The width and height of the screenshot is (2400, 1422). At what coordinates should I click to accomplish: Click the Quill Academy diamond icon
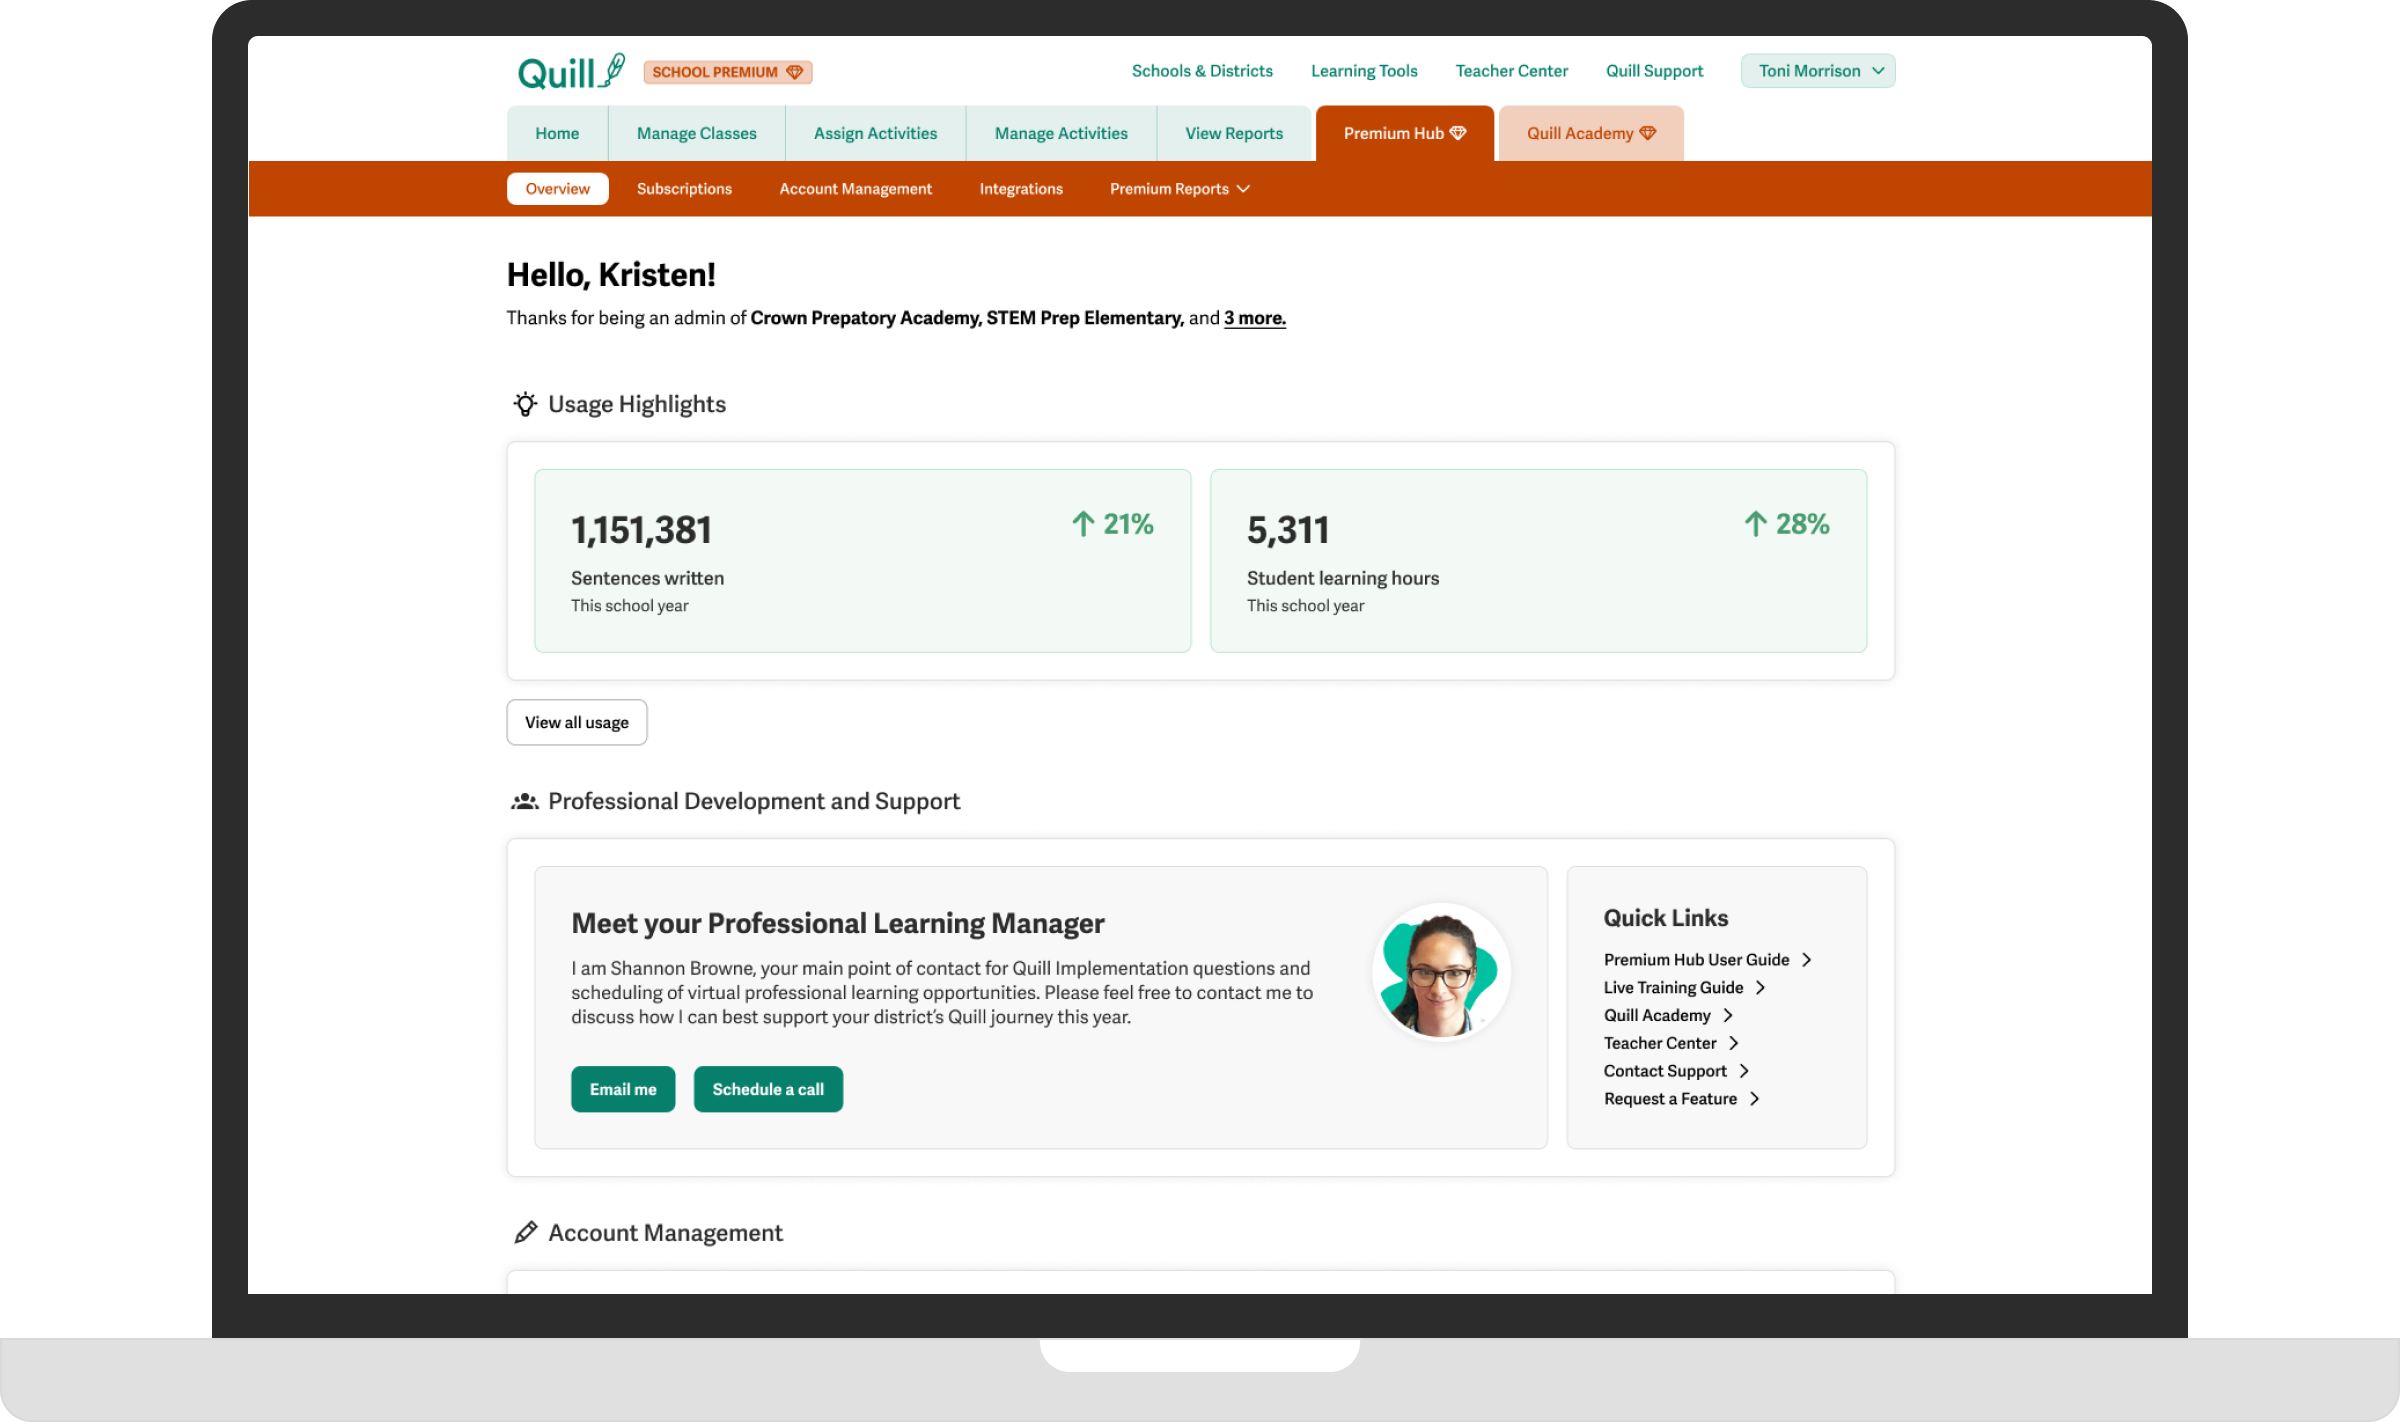click(x=1649, y=132)
